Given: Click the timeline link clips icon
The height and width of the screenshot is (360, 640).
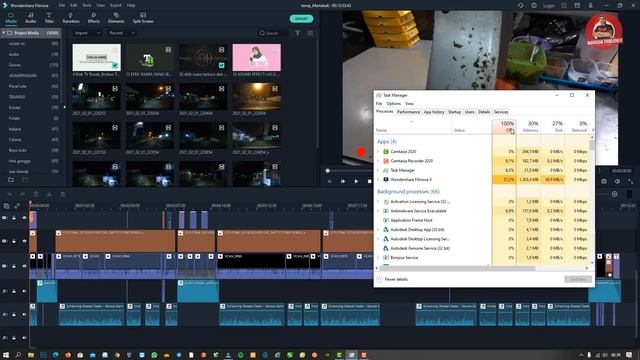Looking at the screenshot, I should click(x=17, y=206).
